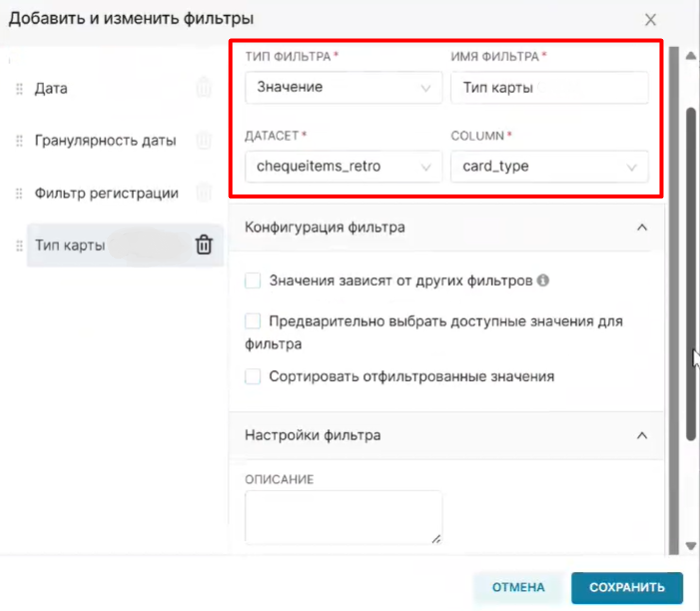Delete the Тип карты filter with trash icon
700x611 pixels.
203,245
